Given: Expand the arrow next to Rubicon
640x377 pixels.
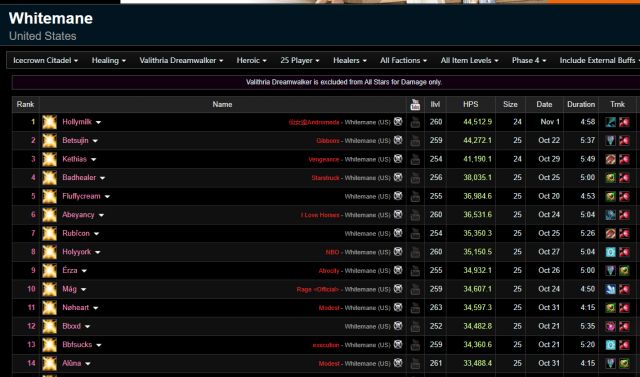Looking at the screenshot, I should pyautogui.click(x=96, y=234).
